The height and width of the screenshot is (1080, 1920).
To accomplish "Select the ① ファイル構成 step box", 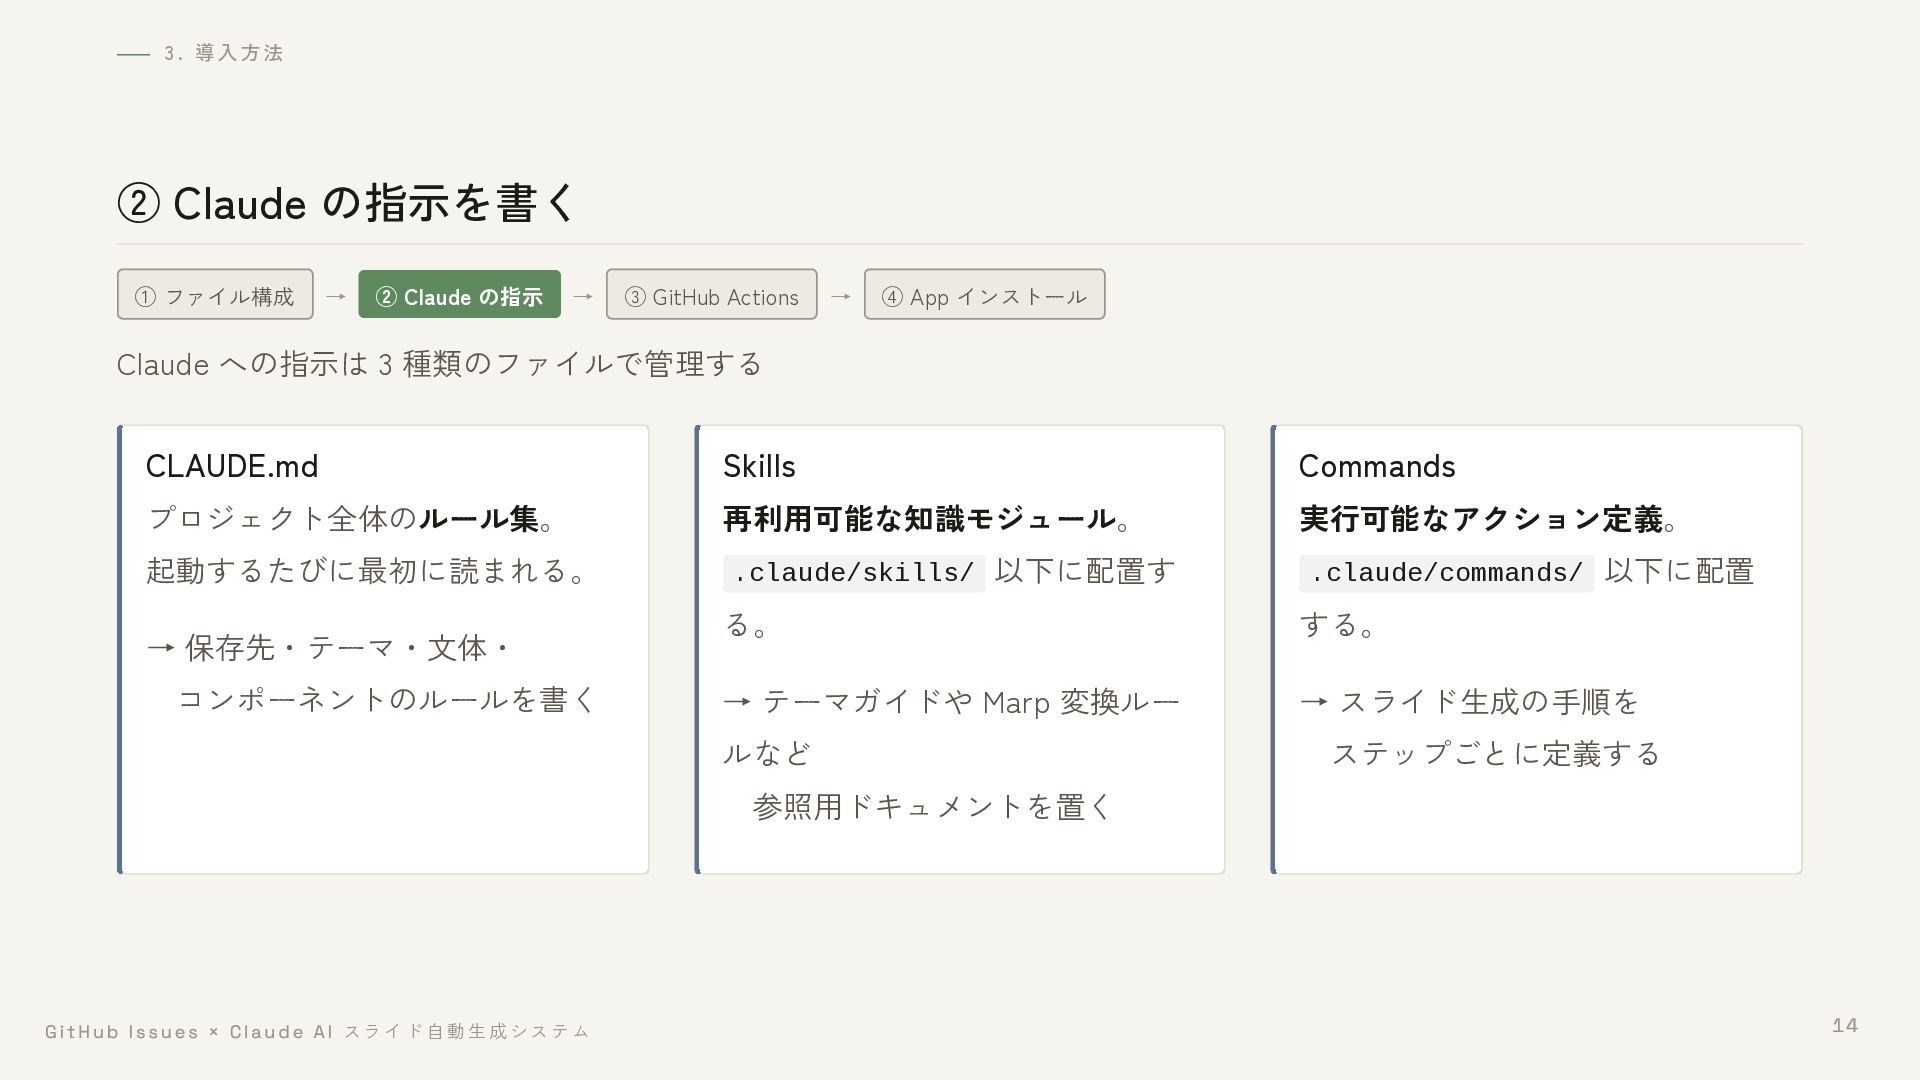I will (x=215, y=295).
